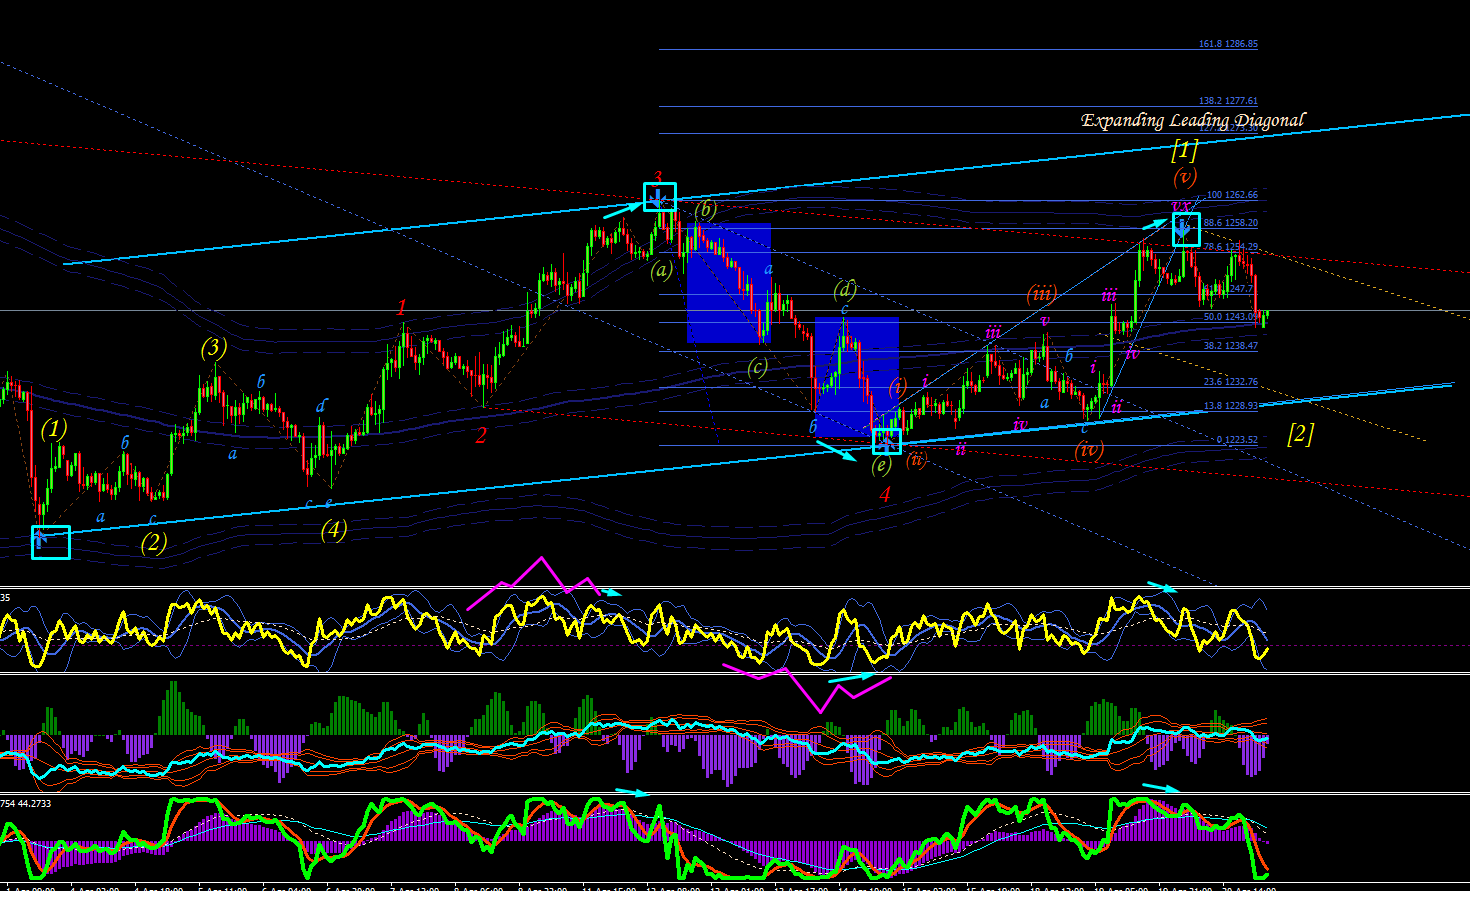
Task: Select the '23.6 1232.76' retracement label
Action: (x=1231, y=382)
